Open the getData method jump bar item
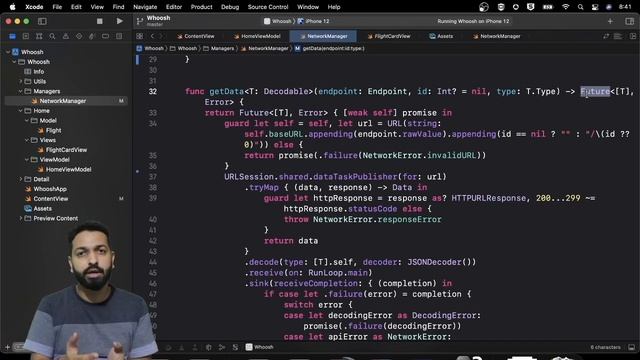The width and height of the screenshot is (640, 360). tap(329, 49)
